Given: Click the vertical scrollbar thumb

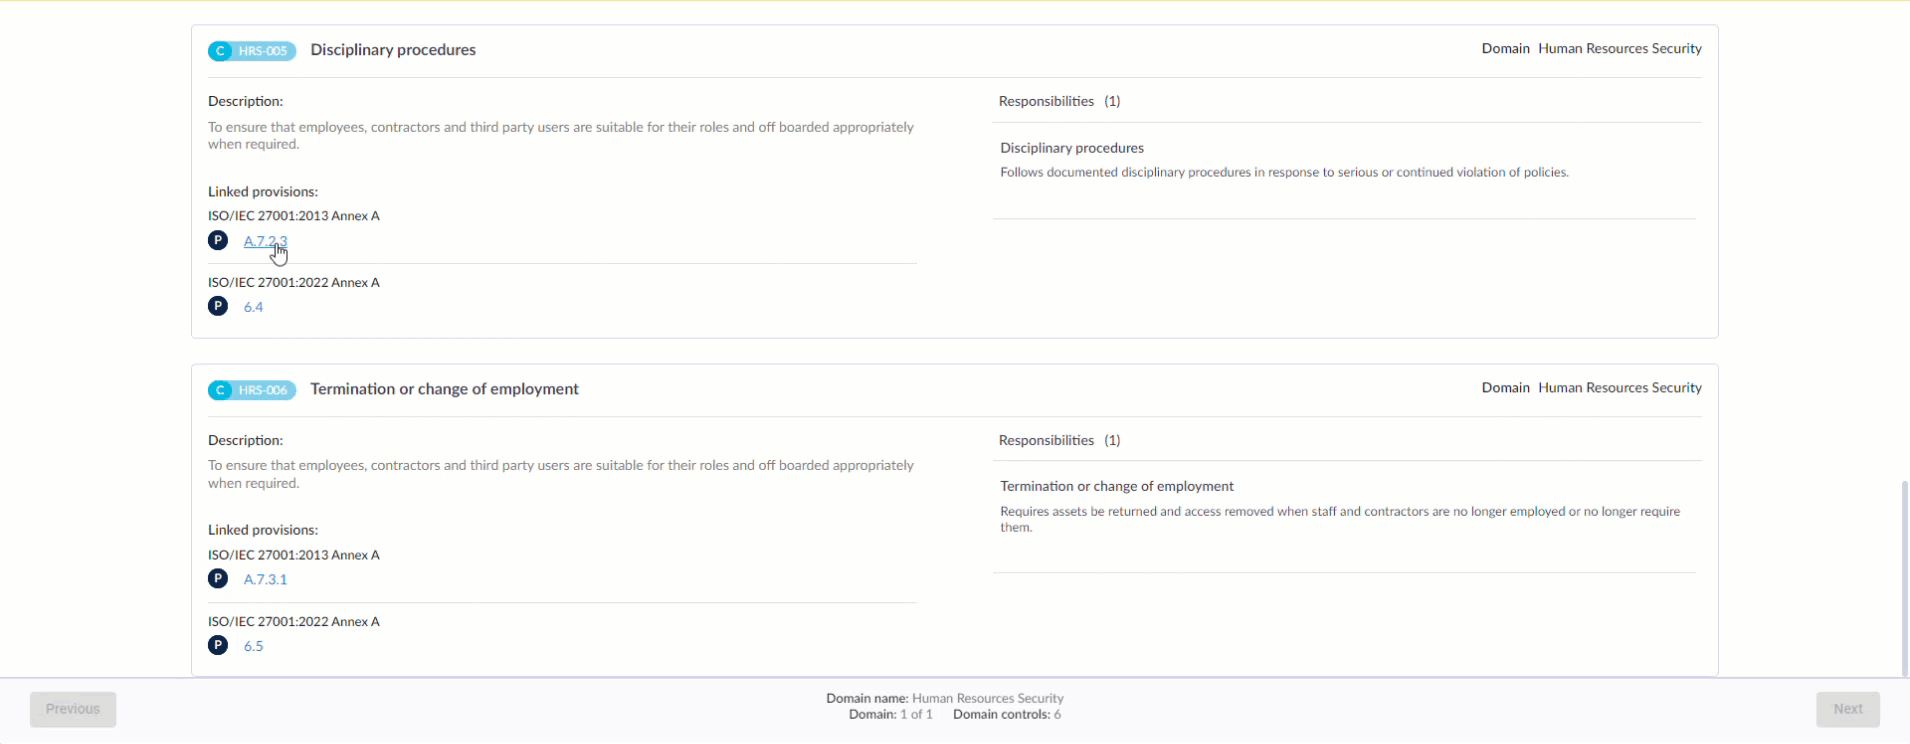Looking at the screenshot, I should (1904, 578).
